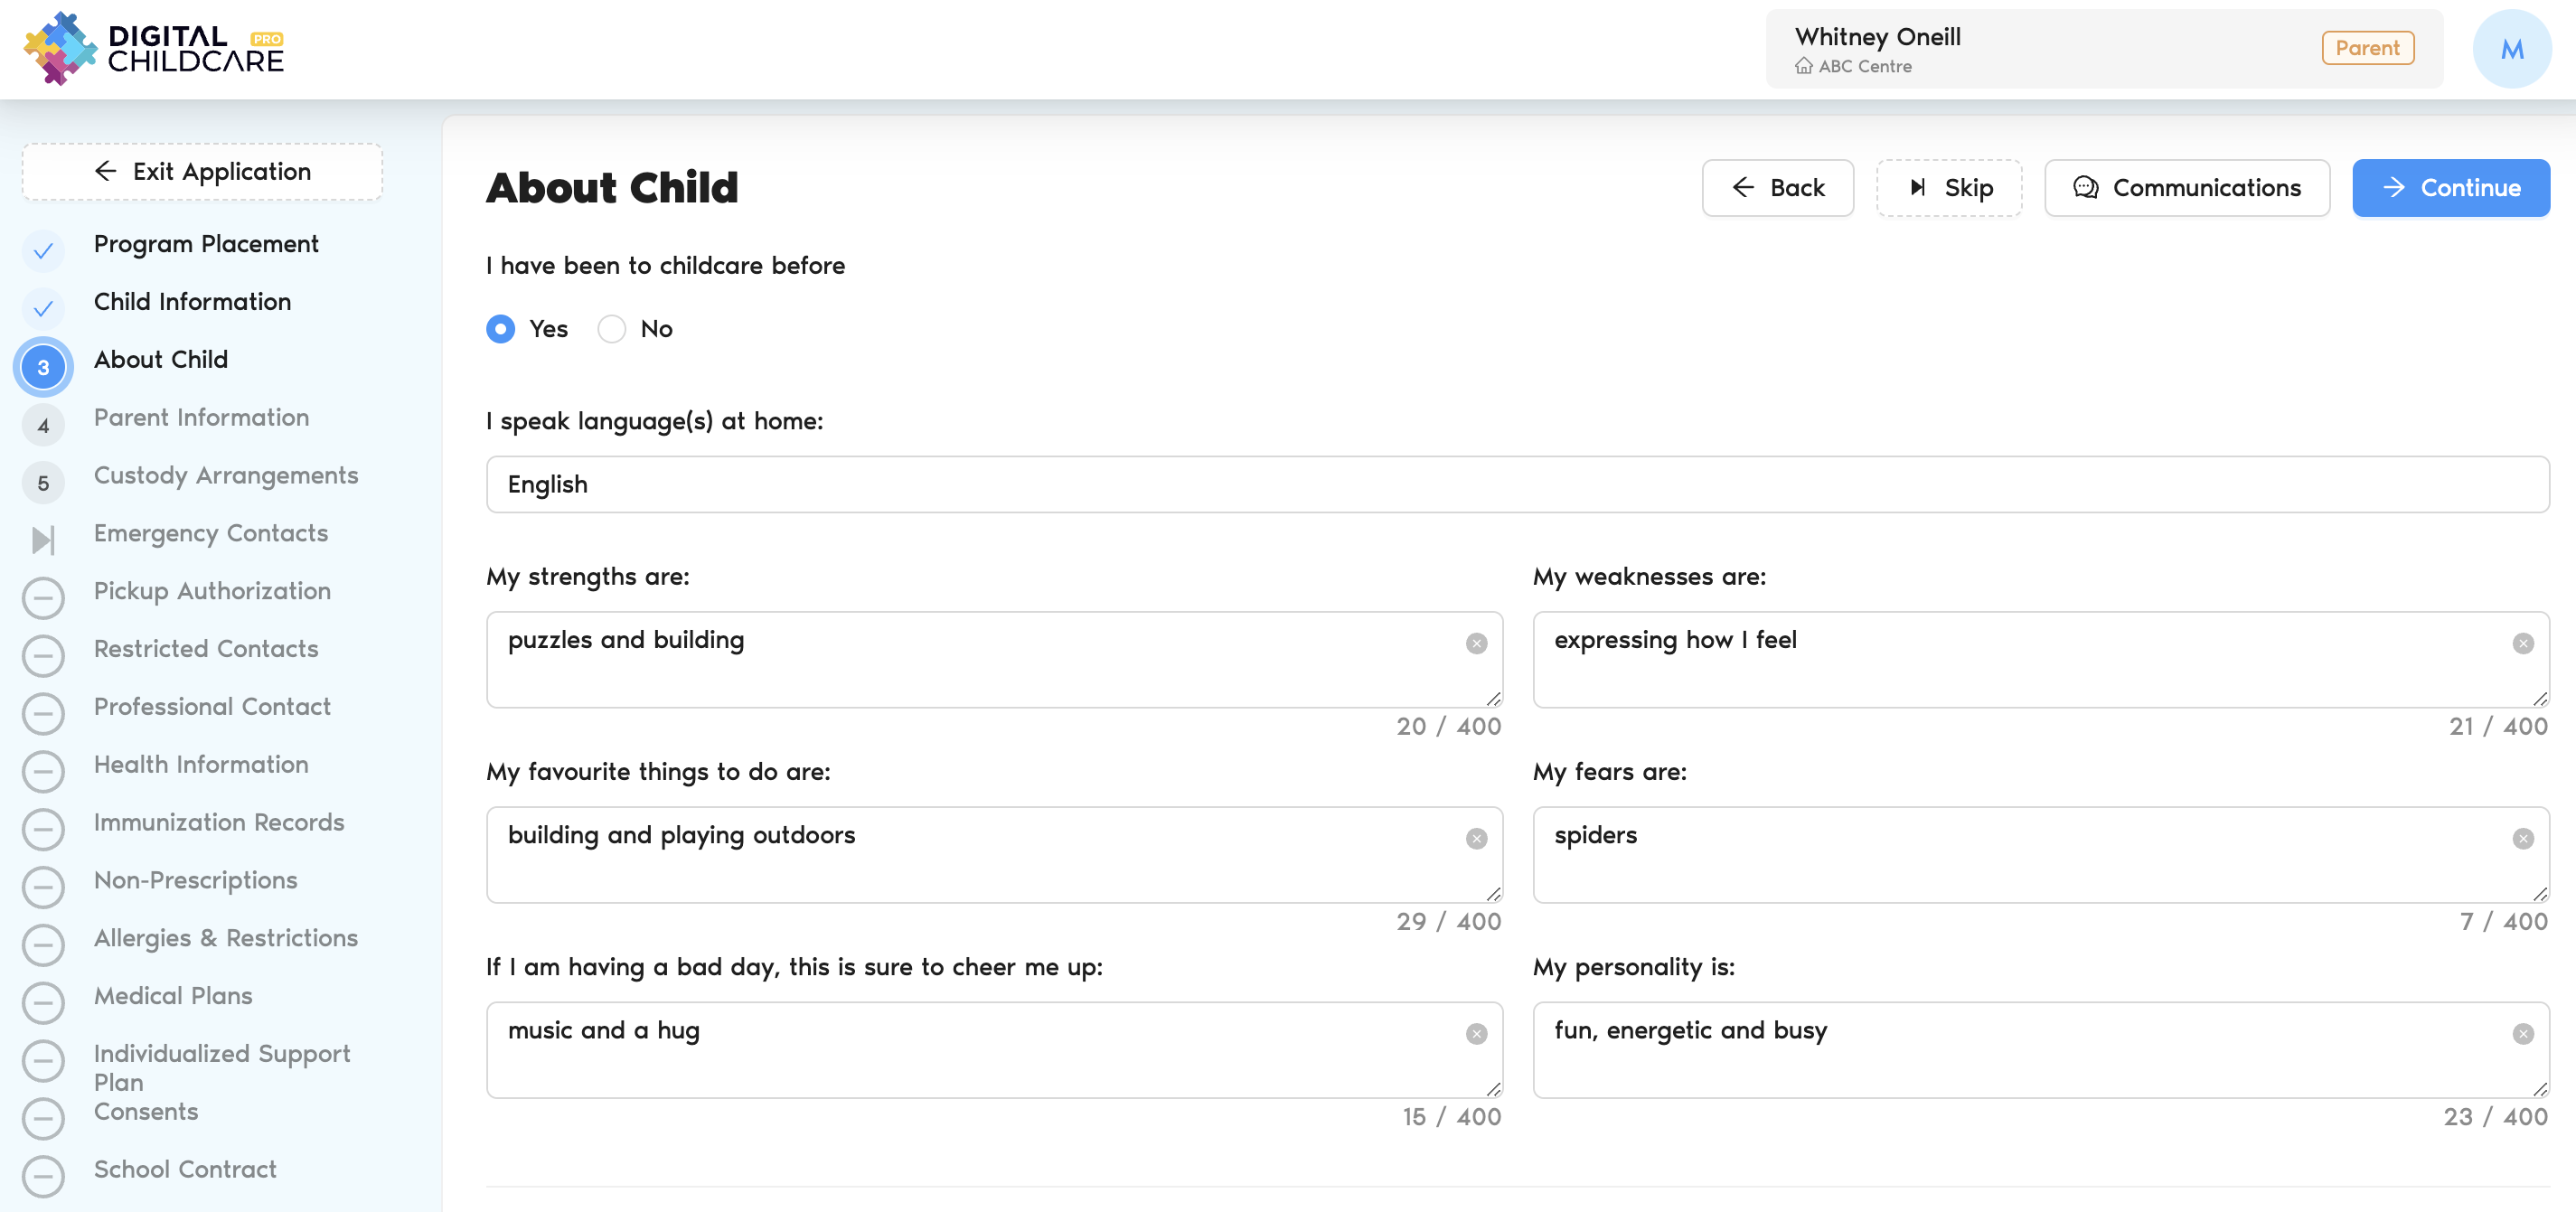The image size is (2576, 1212).
Task: Click the skipped Emergency Contacts step icon
Action: coord(43,540)
